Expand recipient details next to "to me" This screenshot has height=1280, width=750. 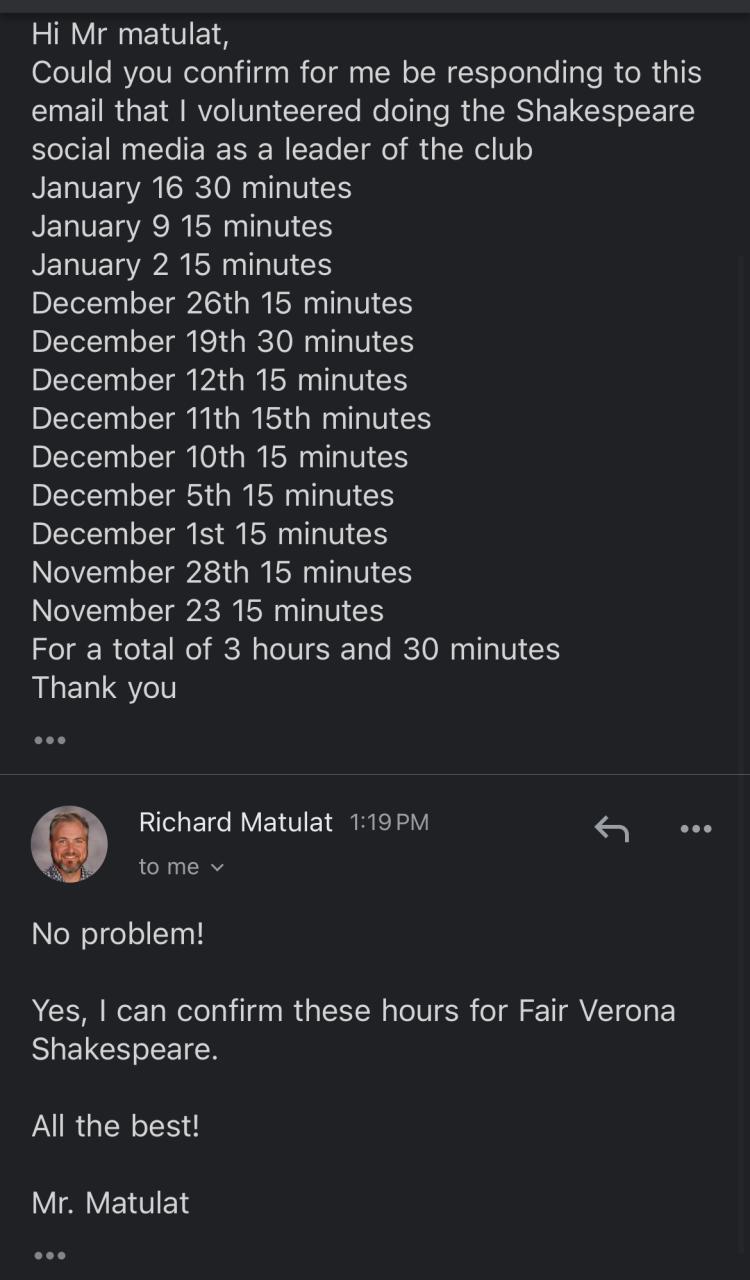[x=218, y=867]
